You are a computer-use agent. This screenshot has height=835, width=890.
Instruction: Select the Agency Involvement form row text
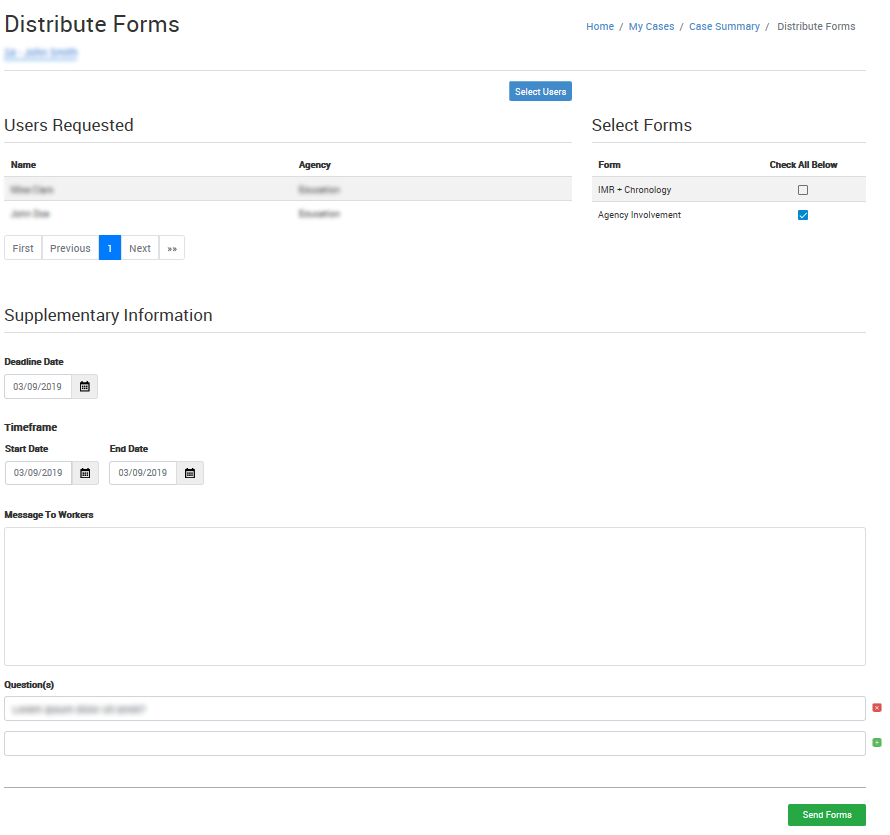(639, 215)
